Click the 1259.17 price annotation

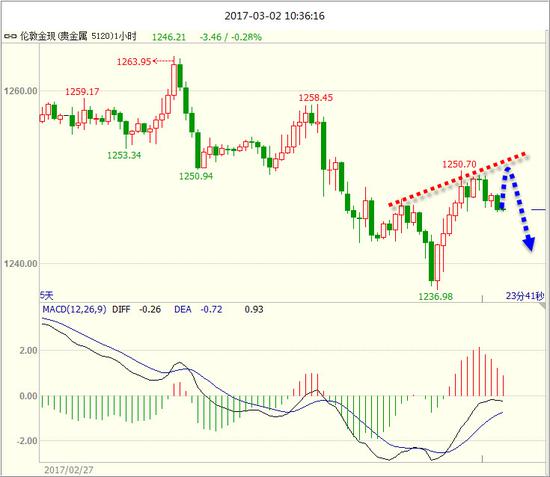[x=82, y=92]
